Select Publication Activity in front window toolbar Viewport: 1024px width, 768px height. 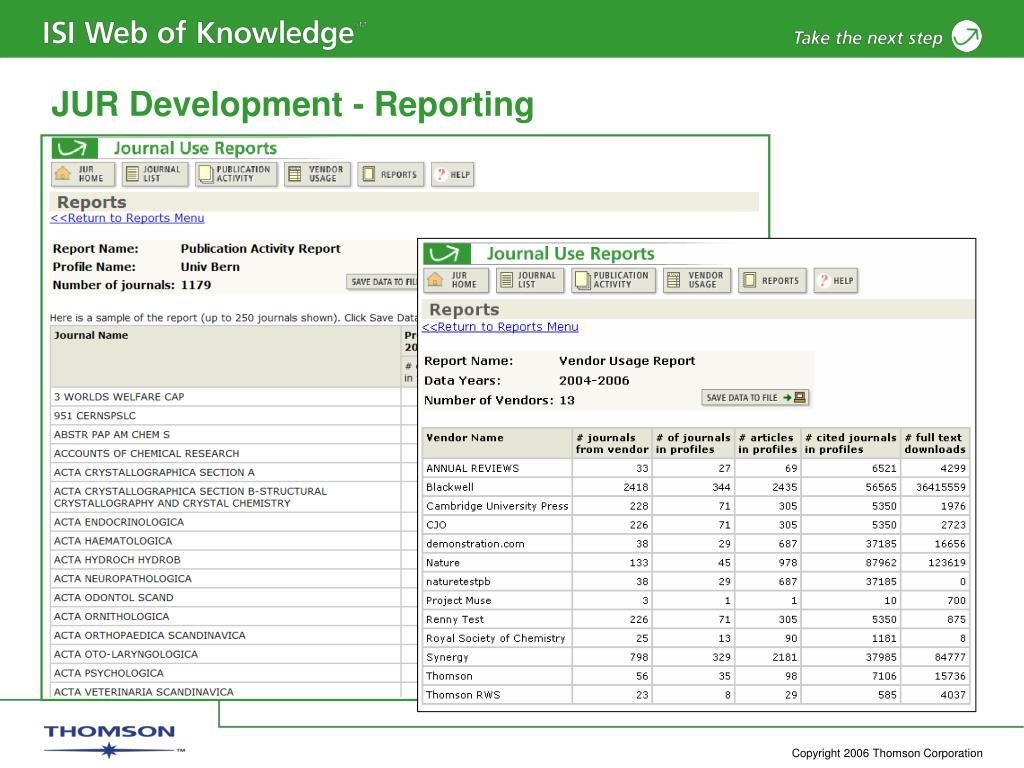613,281
